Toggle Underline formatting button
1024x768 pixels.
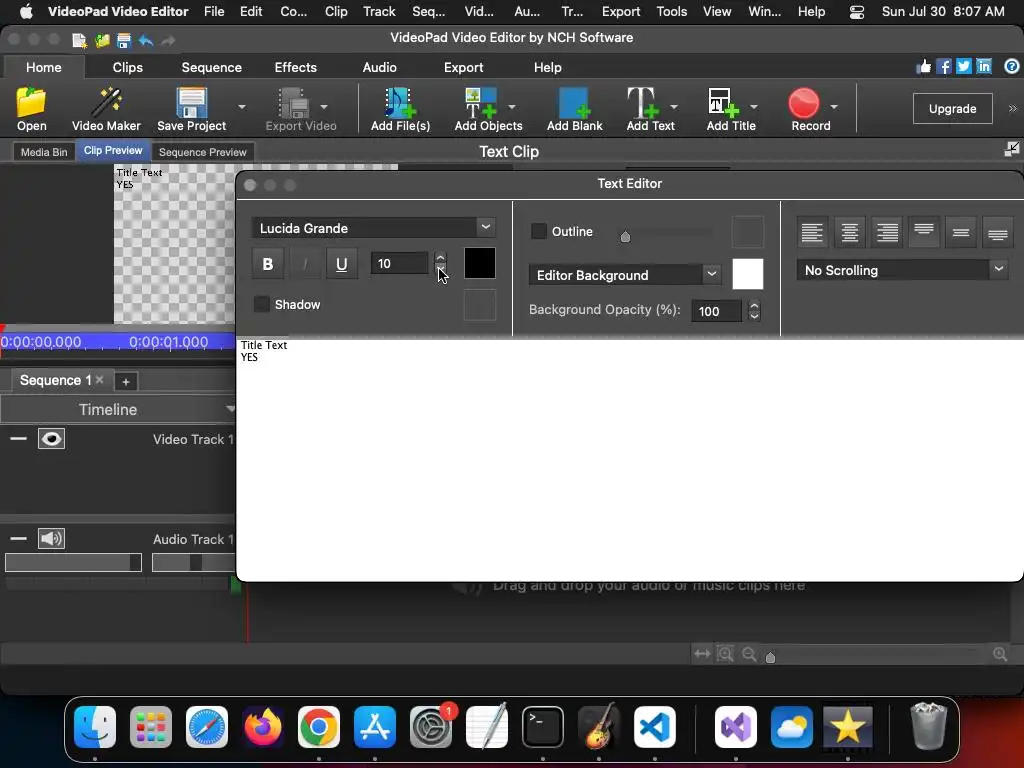(342, 264)
